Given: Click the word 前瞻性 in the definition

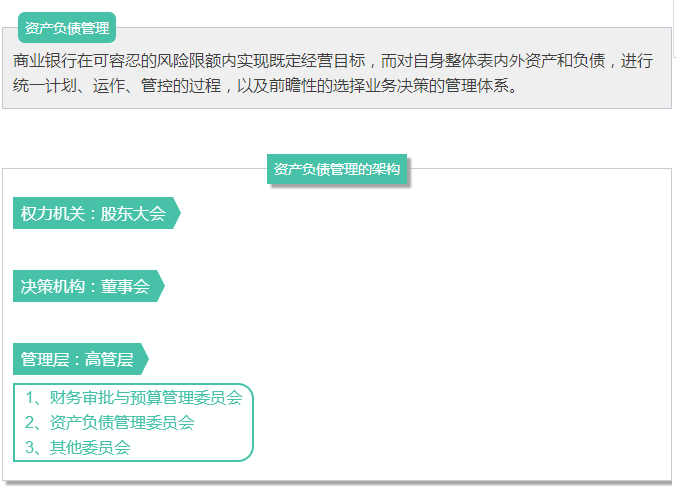Looking at the screenshot, I should (x=294, y=85).
